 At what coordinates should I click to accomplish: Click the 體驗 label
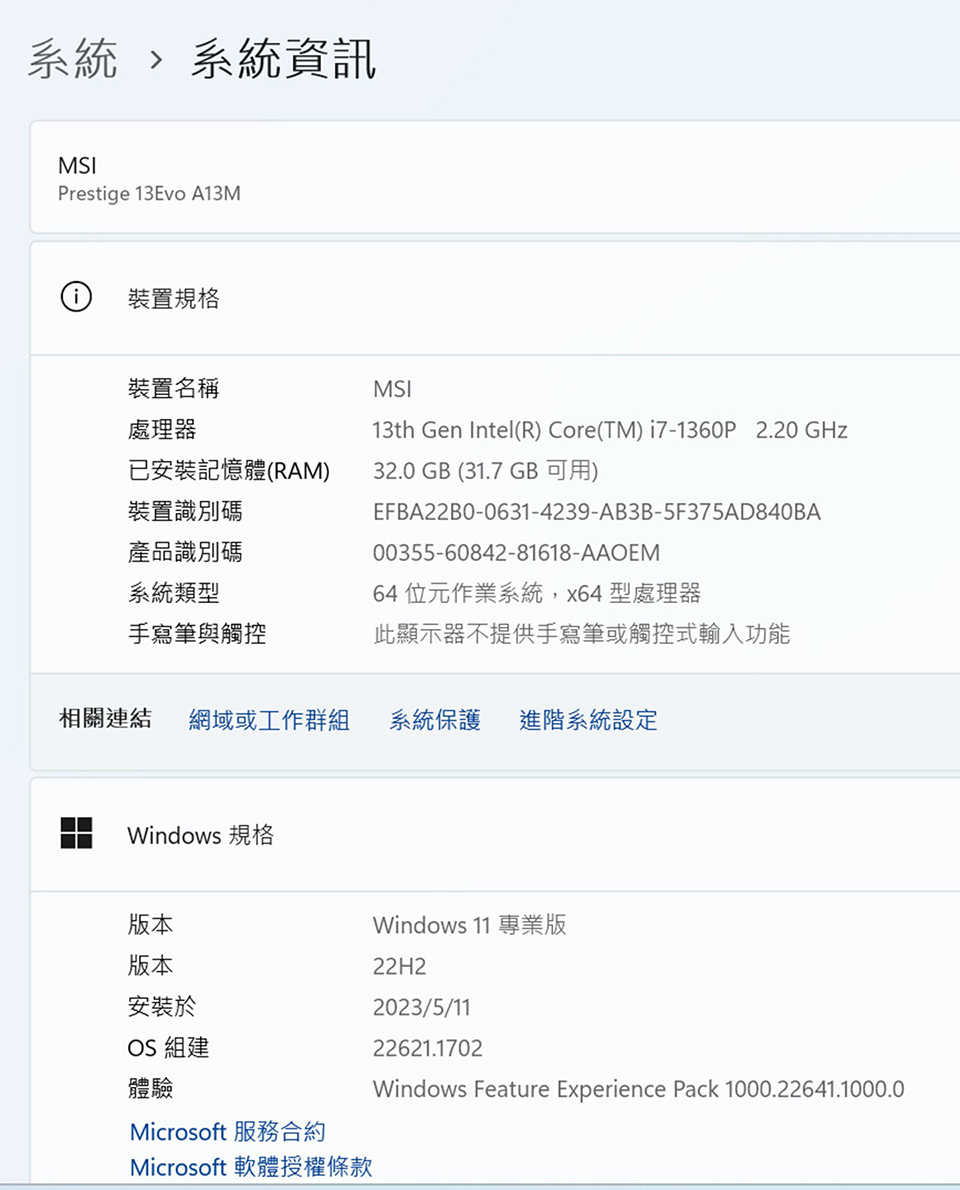(x=151, y=1088)
